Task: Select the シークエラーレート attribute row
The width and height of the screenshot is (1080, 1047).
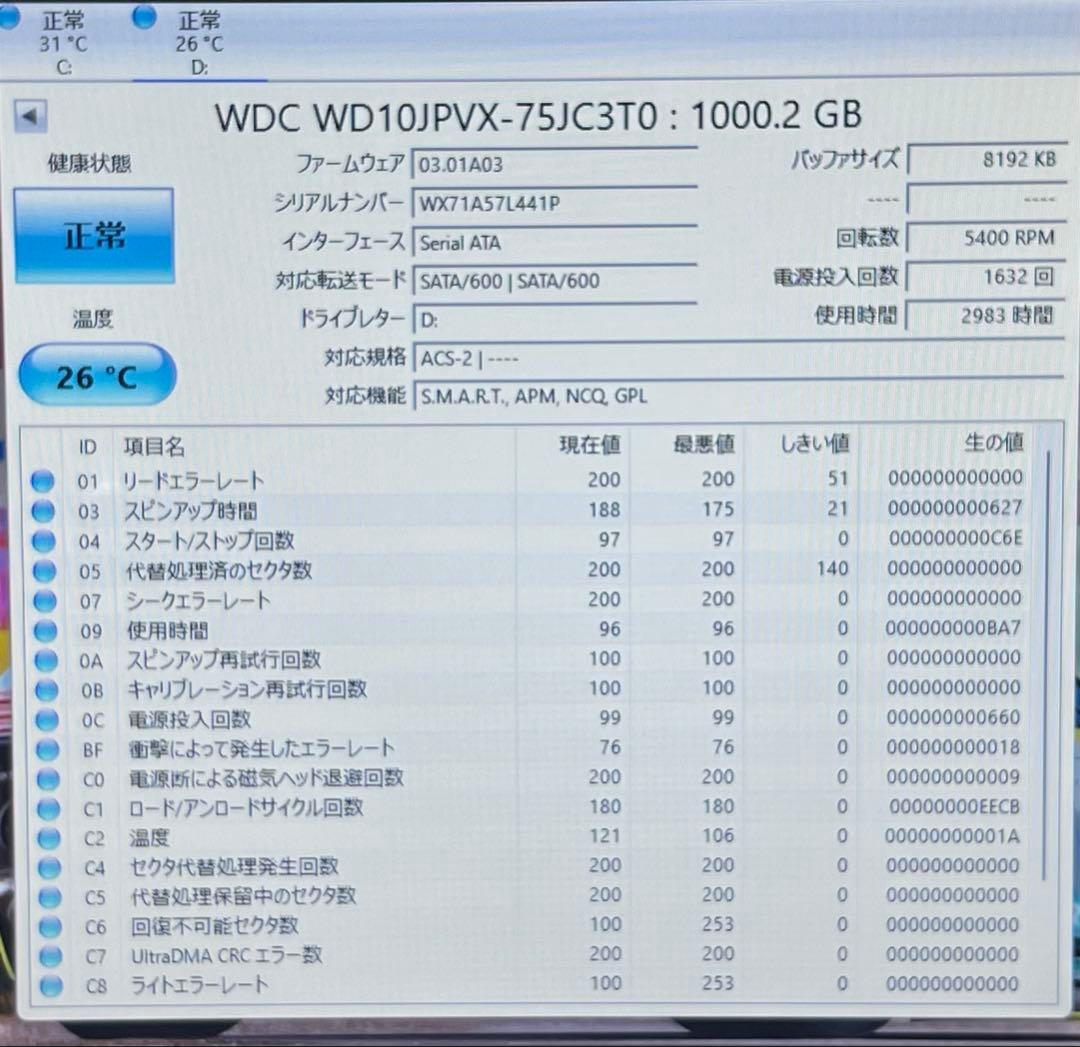Action: coord(300,600)
